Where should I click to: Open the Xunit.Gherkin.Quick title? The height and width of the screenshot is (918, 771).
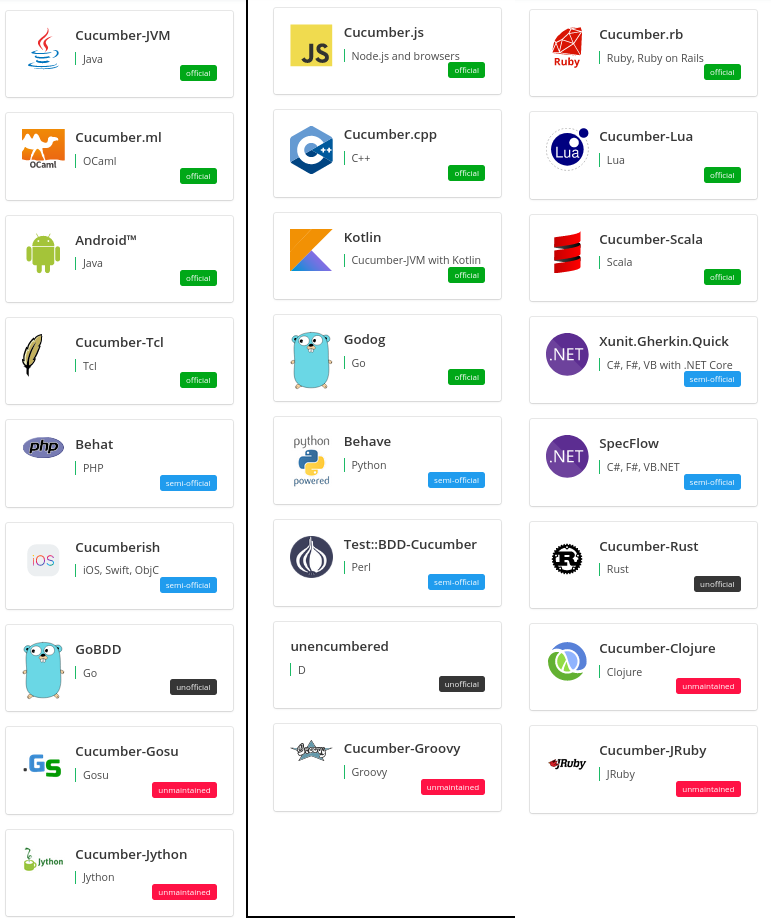pos(663,341)
